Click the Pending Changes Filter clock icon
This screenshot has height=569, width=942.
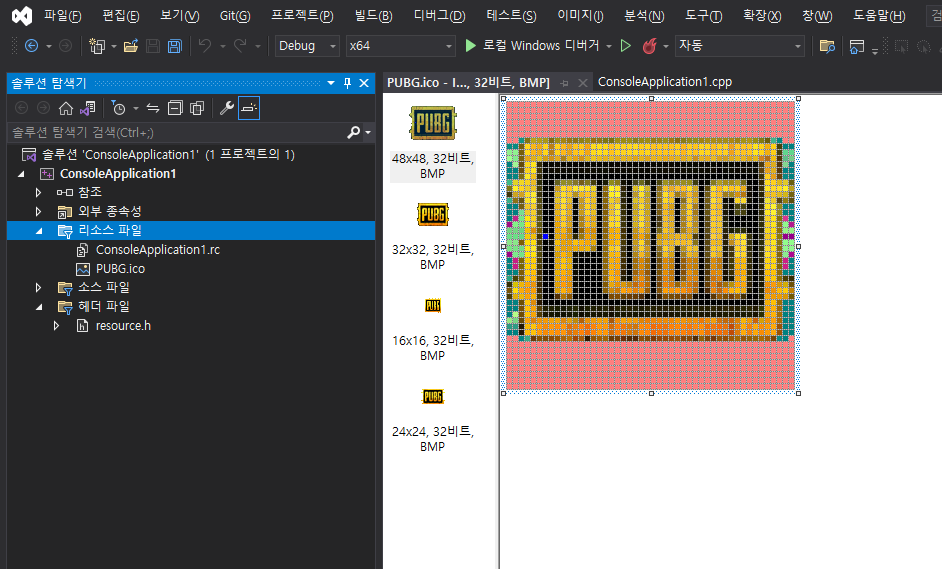[118, 108]
